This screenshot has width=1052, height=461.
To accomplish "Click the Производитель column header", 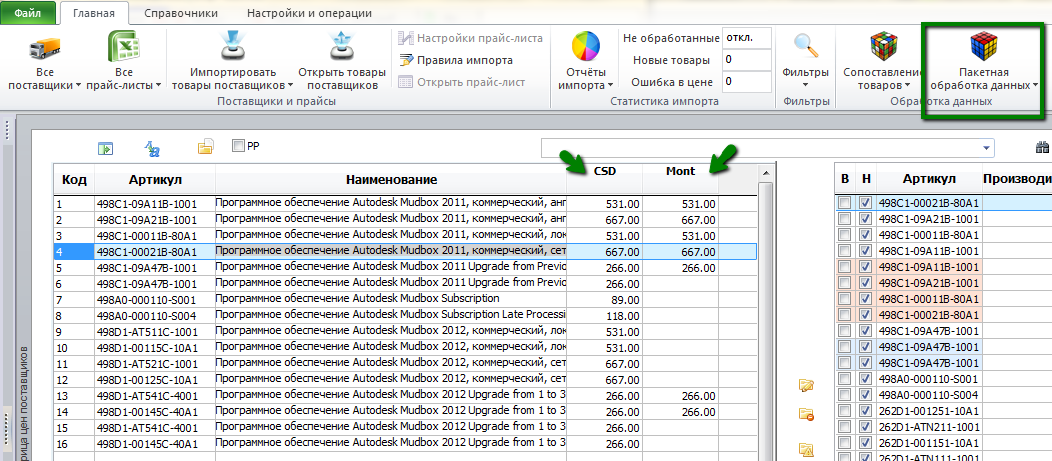I will (1016, 178).
